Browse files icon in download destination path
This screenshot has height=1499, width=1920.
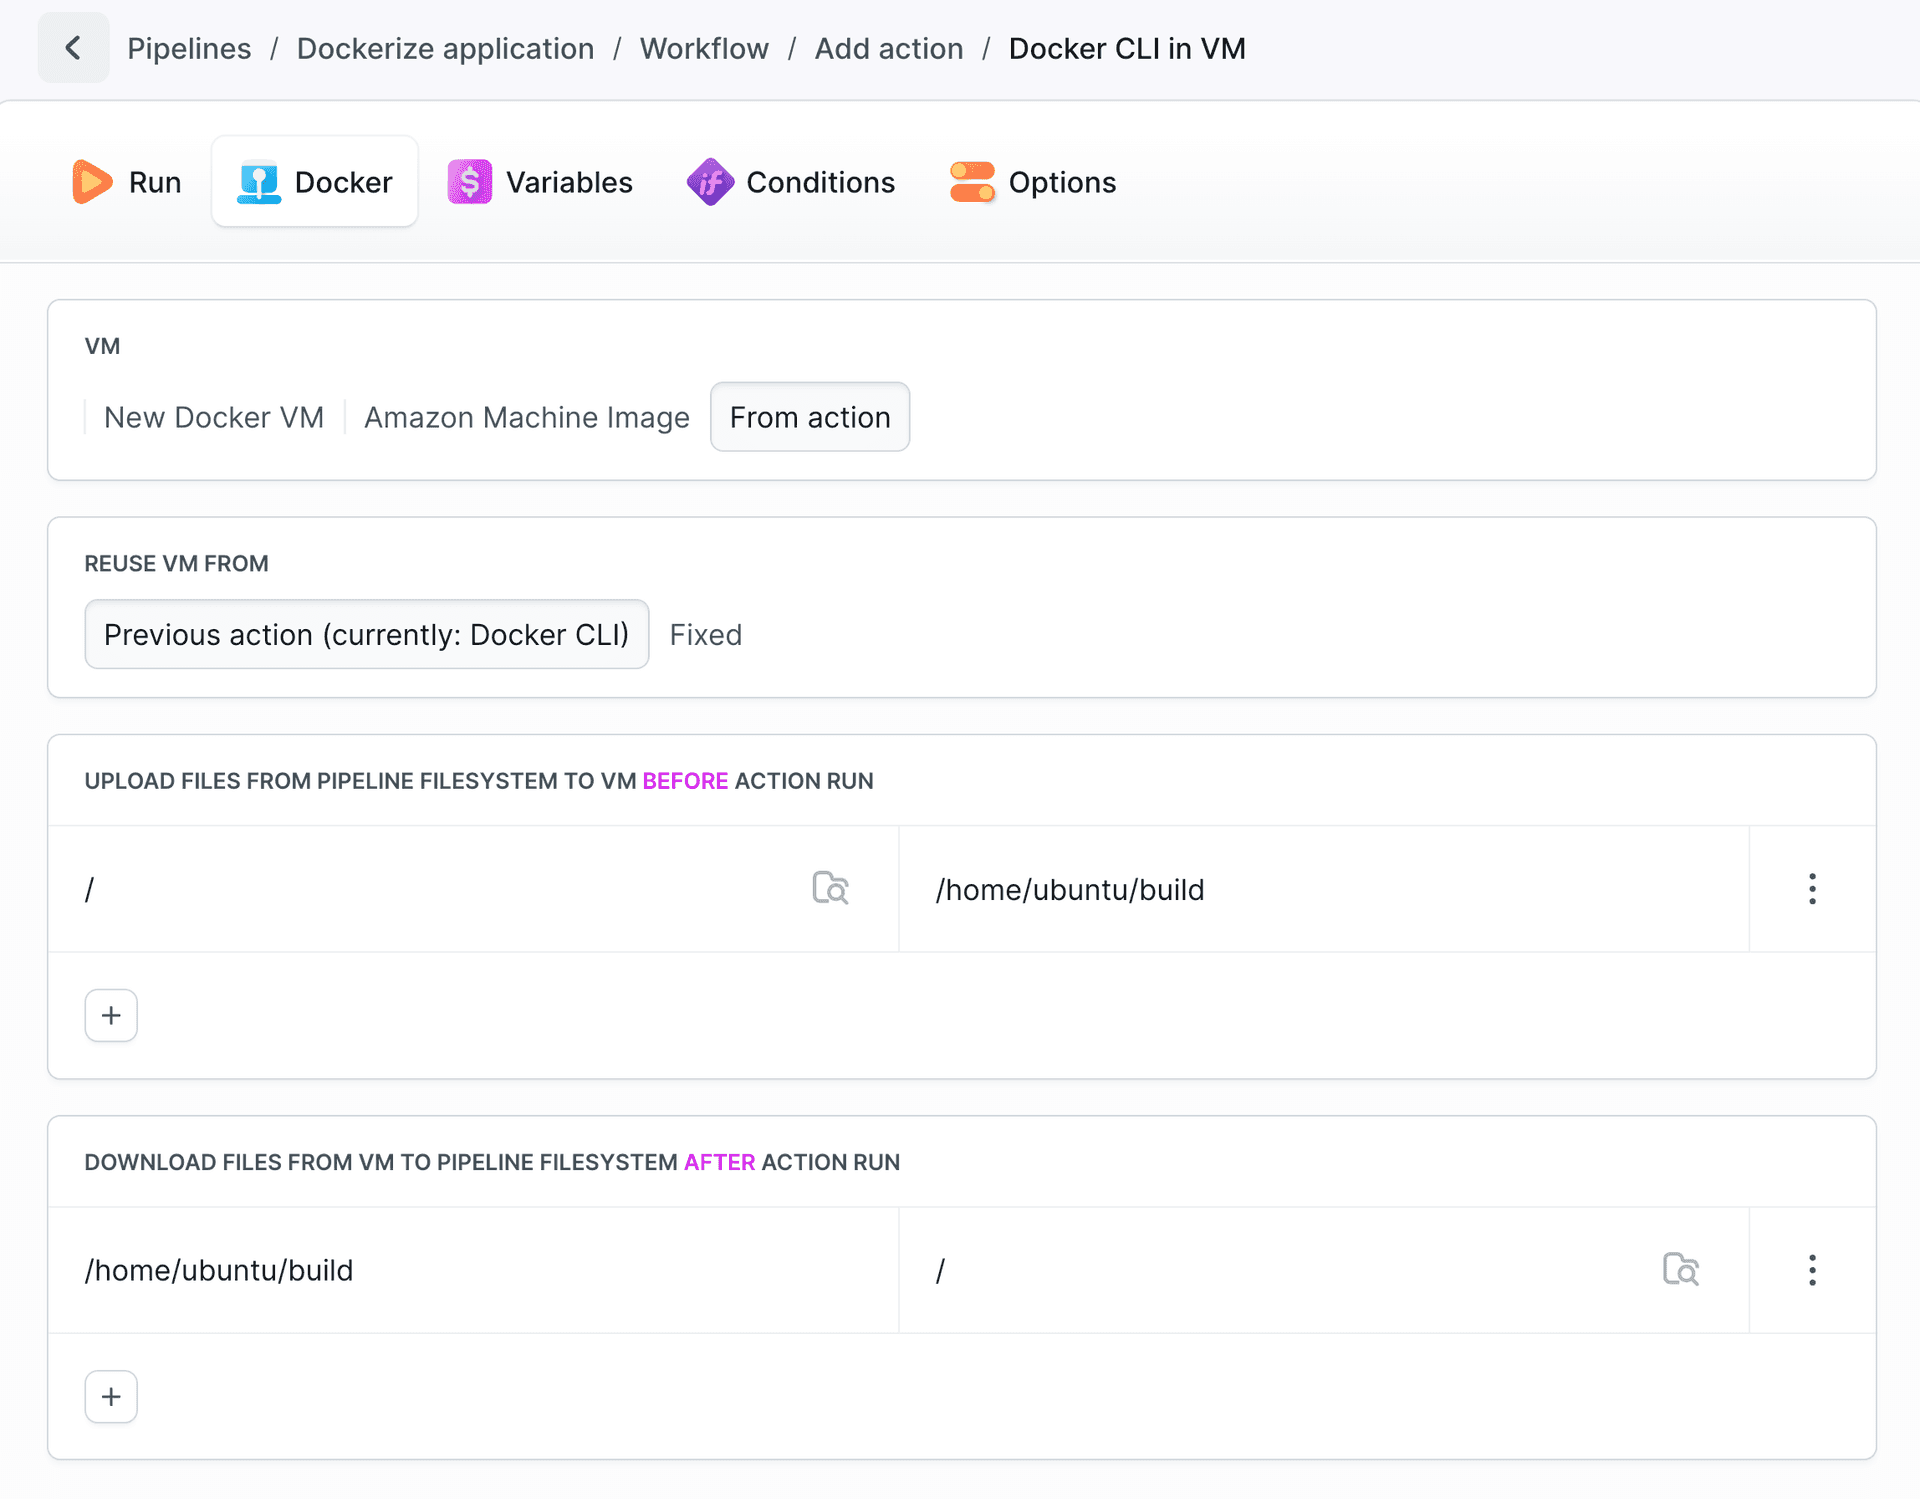click(x=1680, y=1269)
